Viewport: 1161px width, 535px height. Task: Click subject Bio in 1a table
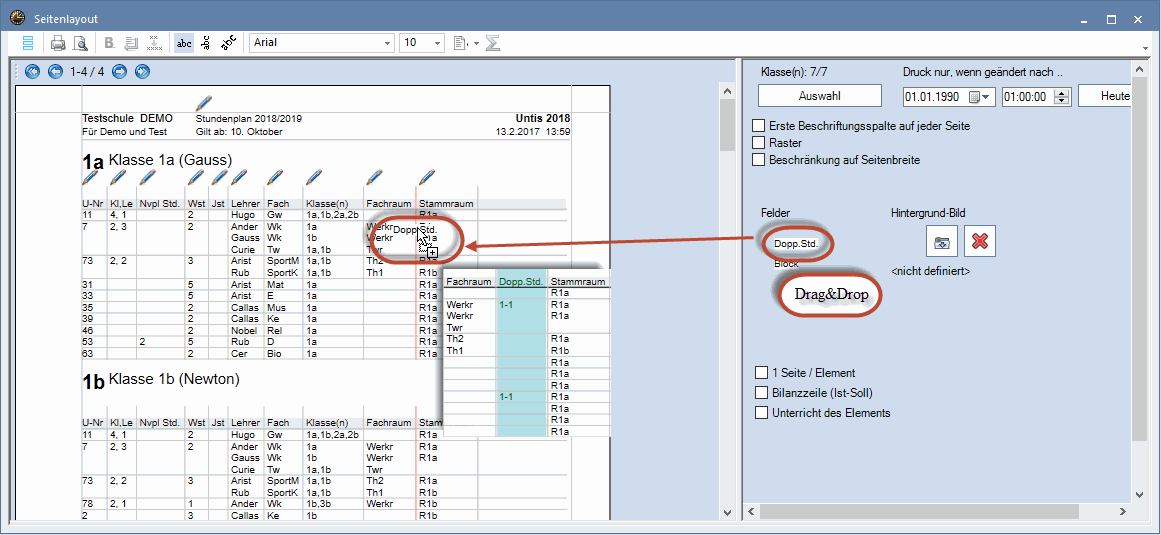pyautogui.click(x=274, y=354)
